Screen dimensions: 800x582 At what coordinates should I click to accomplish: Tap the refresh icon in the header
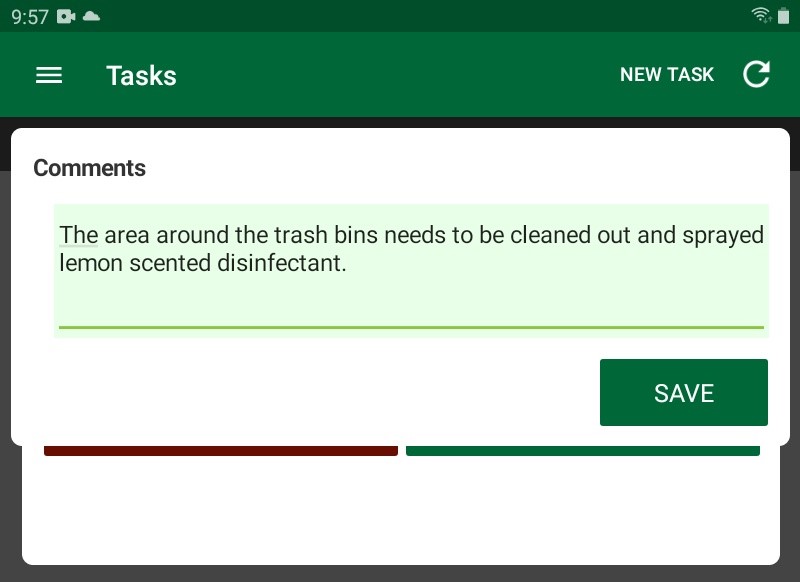(757, 74)
